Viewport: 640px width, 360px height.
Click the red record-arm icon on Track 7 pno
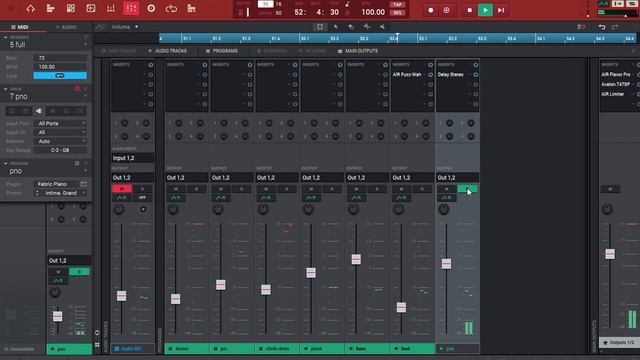click(x=78, y=89)
